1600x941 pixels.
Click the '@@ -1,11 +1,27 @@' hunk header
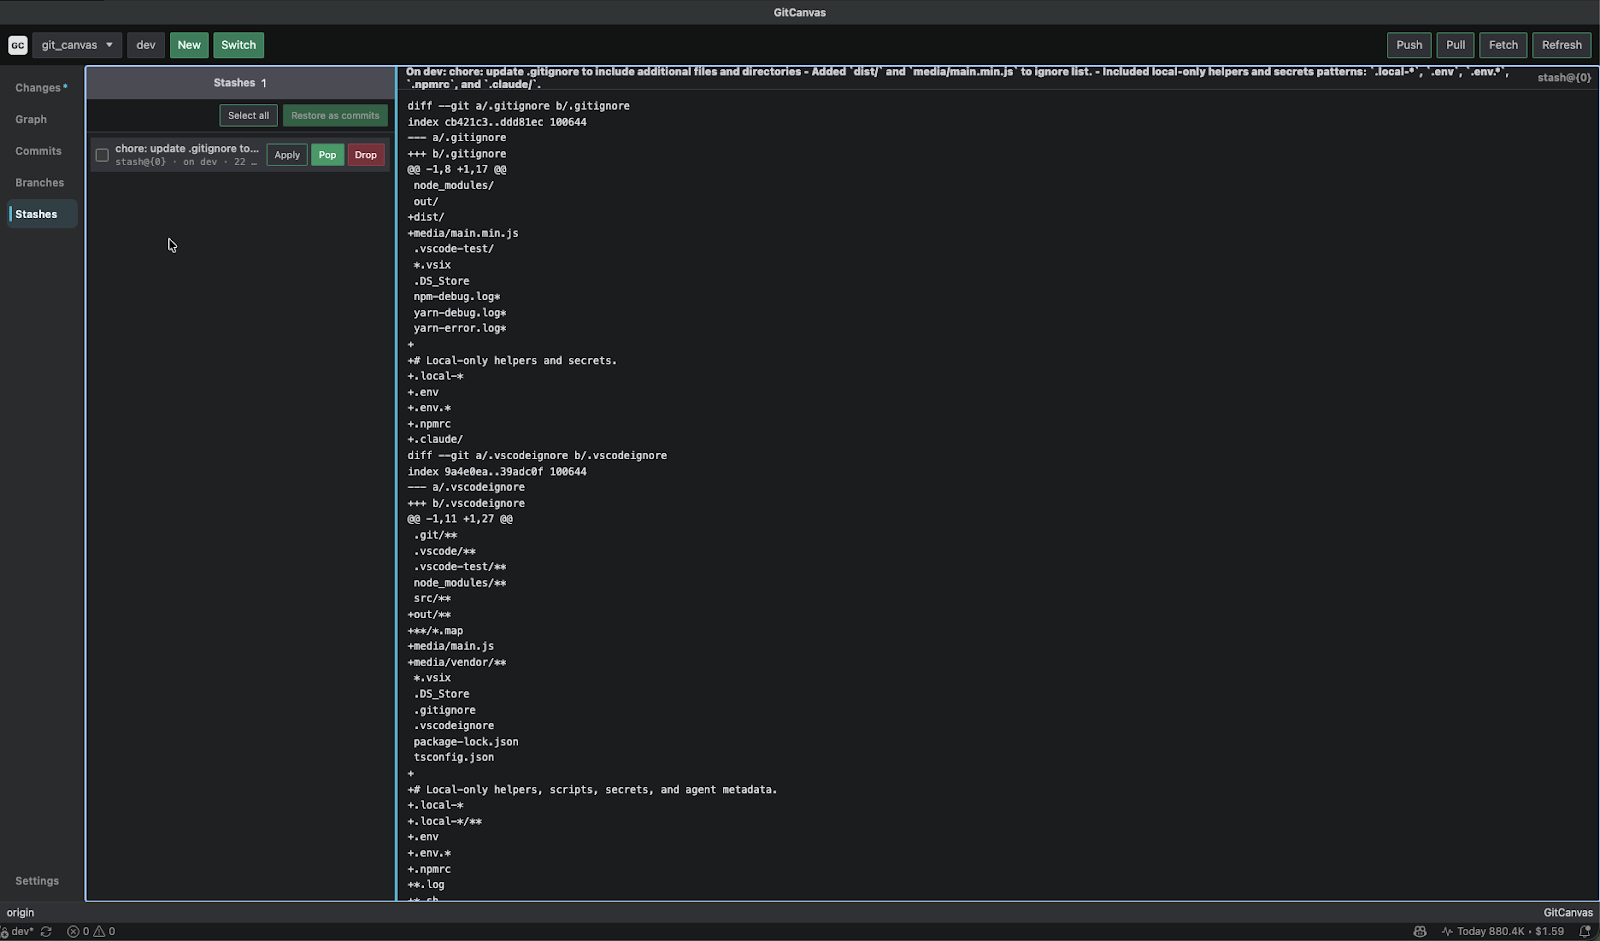pos(460,519)
